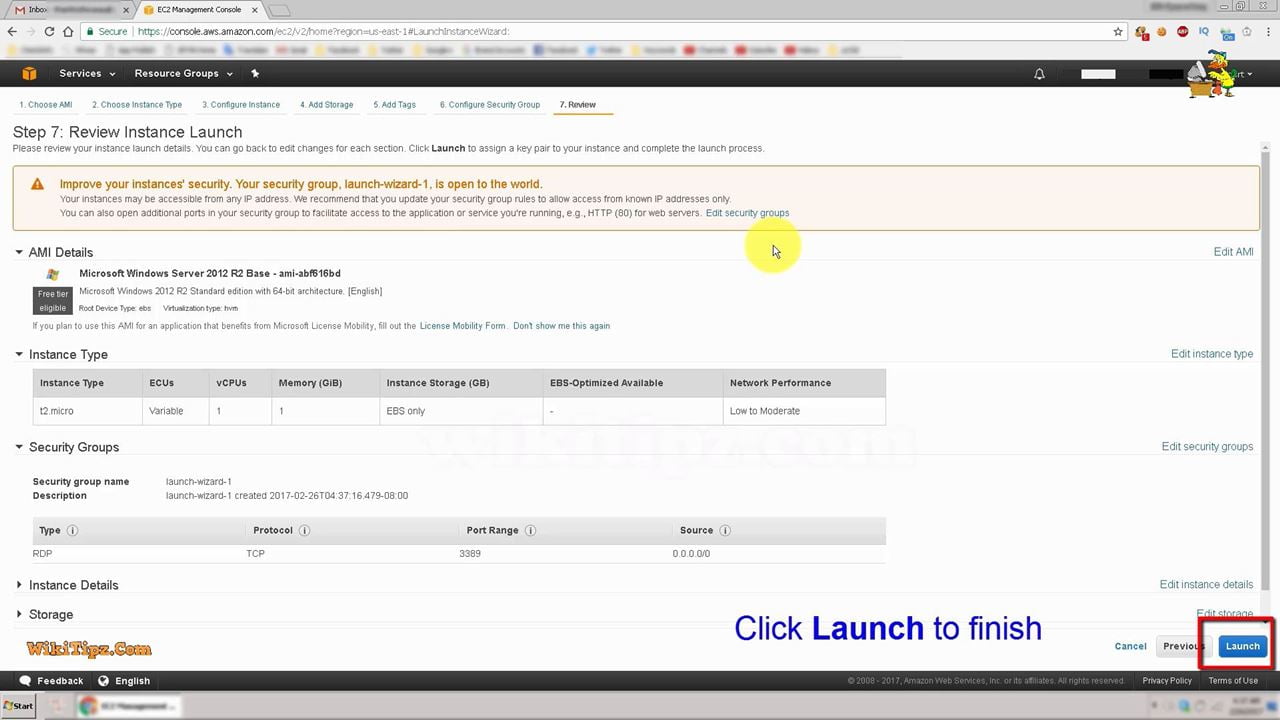Screen dimensions: 1280x720
Task: Click the 3389 port range value
Action: [x=470, y=554]
